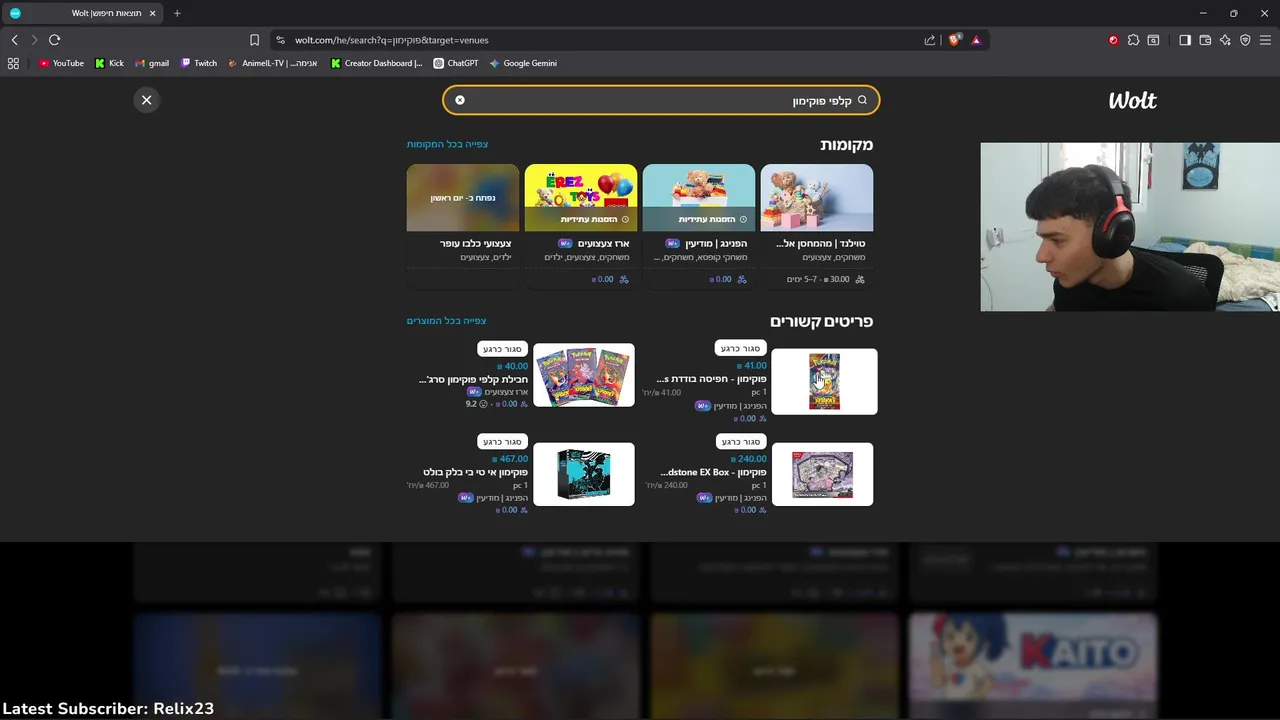Open the red recording extension icon
Image resolution: width=1280 pixels, height=720 pixels.
click(x=1113, y=40)
